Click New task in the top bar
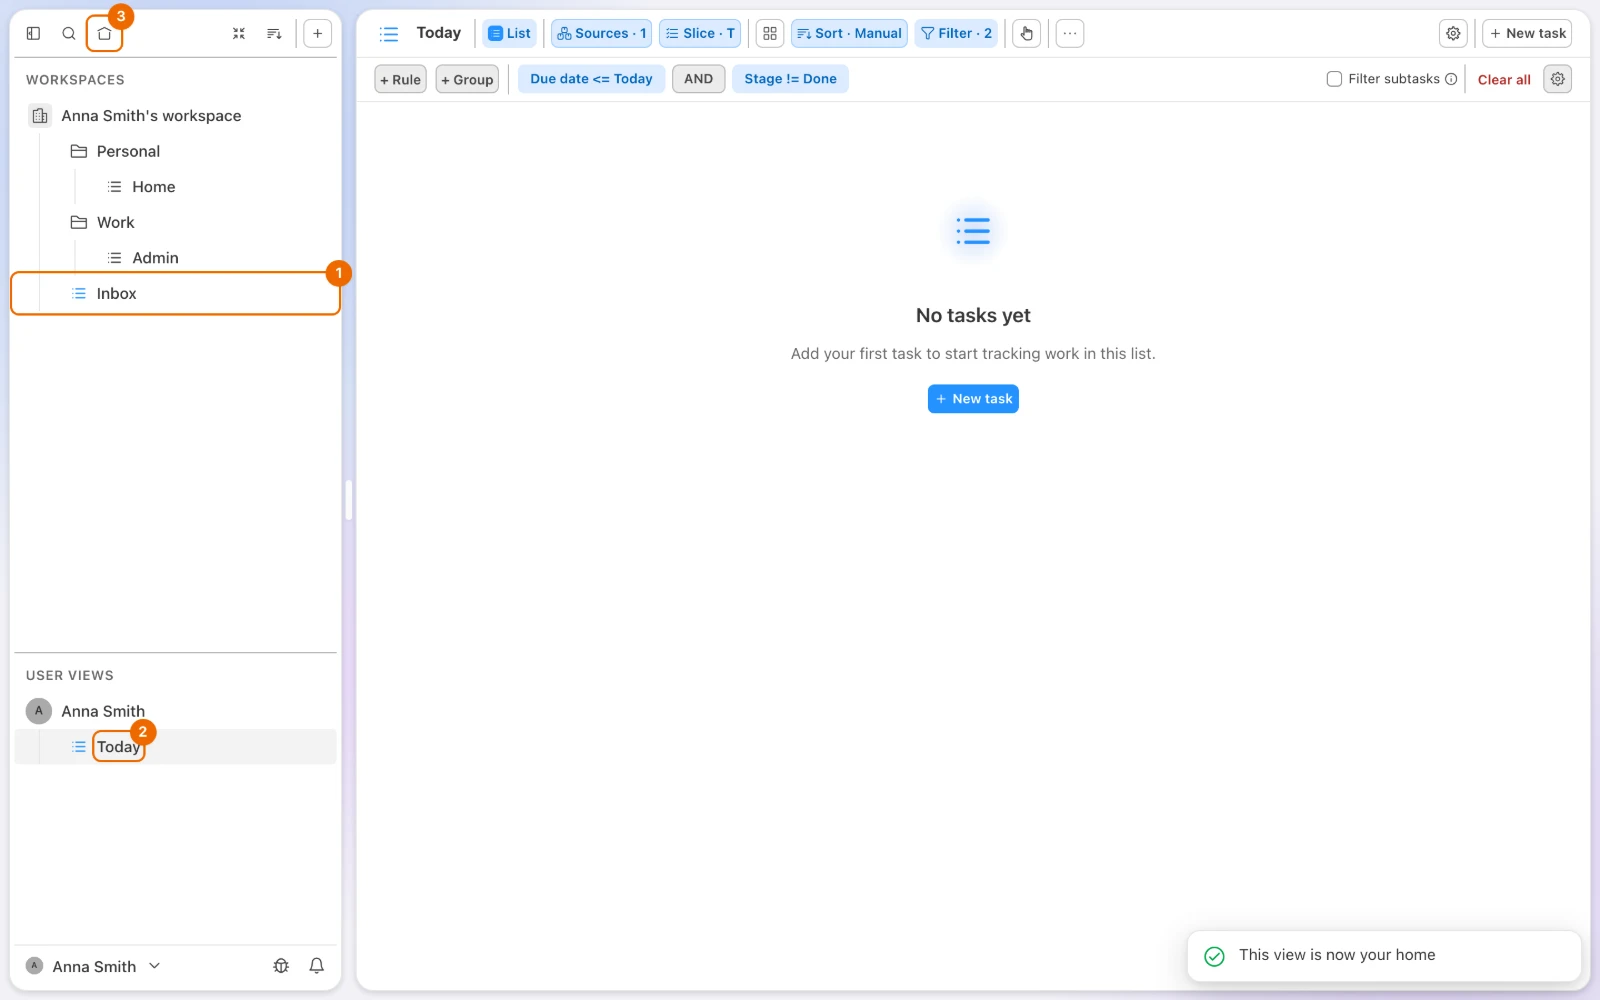Image resolution: width=1600 pixels, height=1000 pixels. click(x=1527, y=33)
